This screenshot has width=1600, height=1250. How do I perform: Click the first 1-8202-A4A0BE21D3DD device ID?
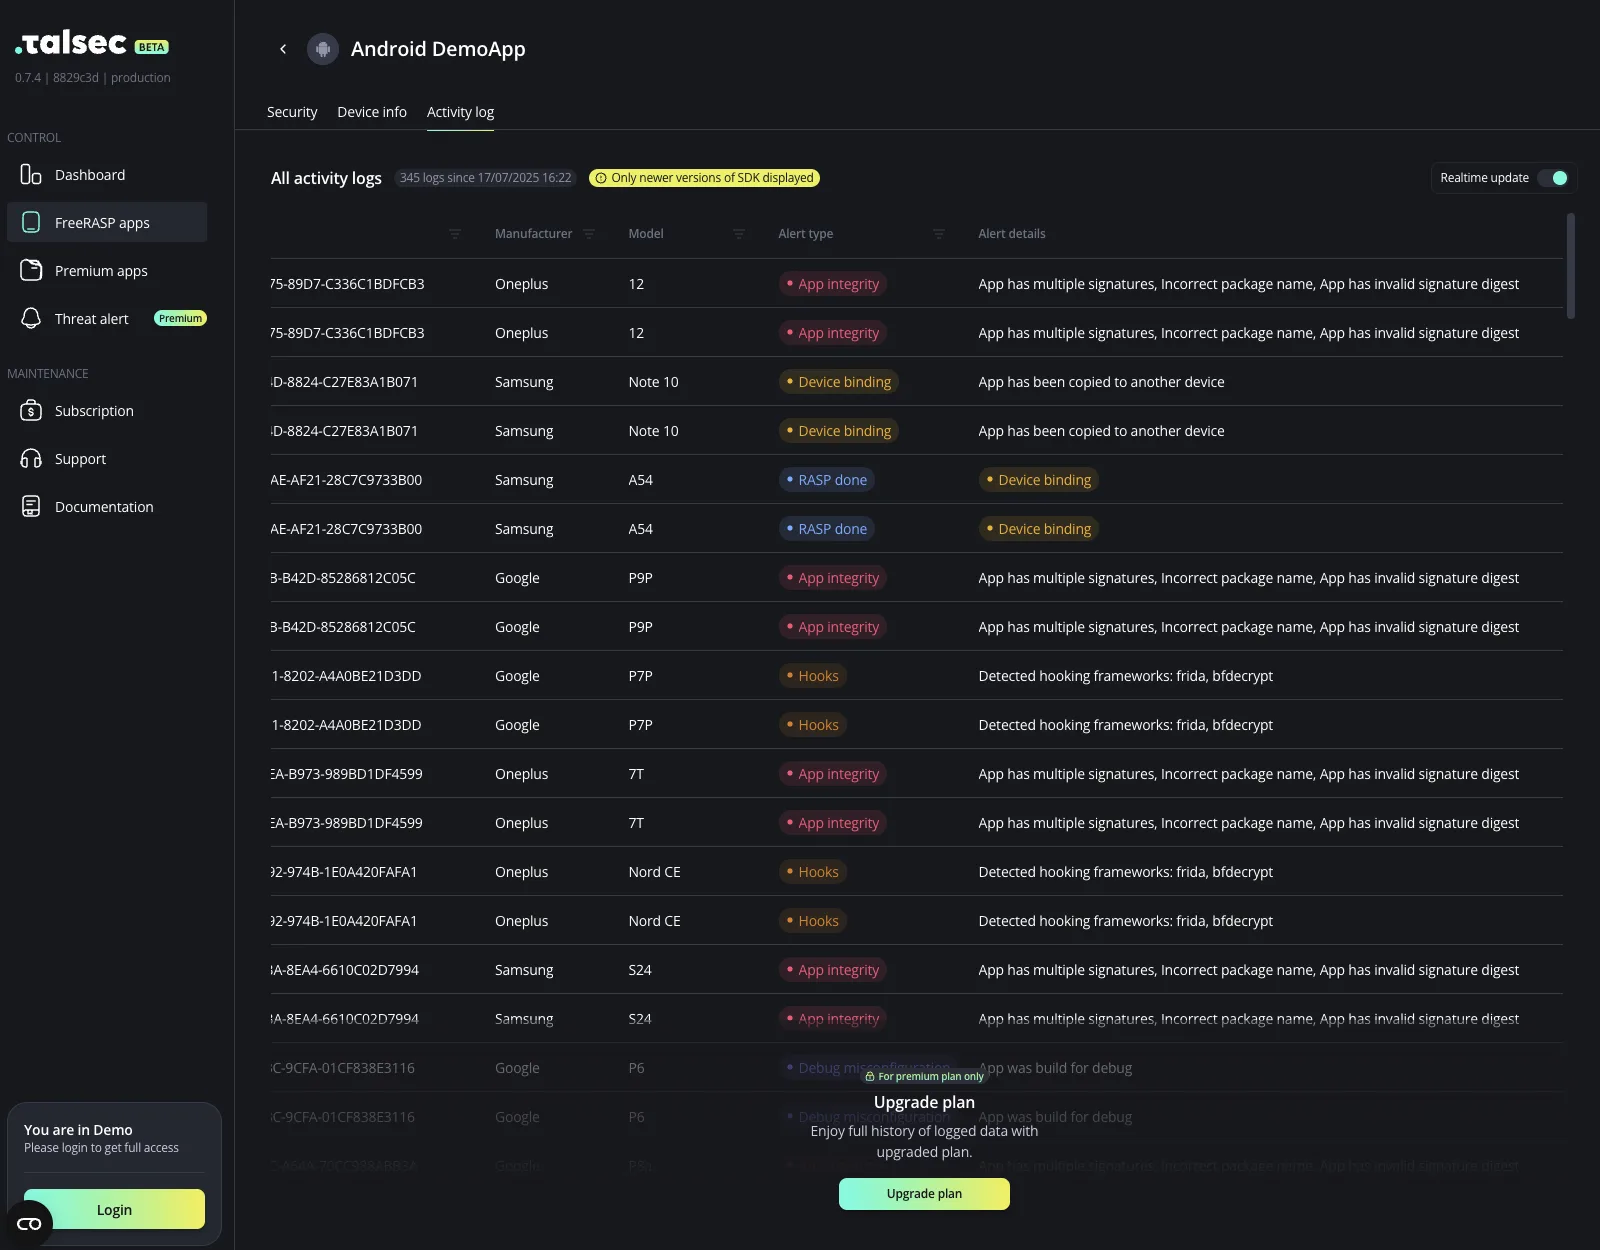[x=347, y=676]
